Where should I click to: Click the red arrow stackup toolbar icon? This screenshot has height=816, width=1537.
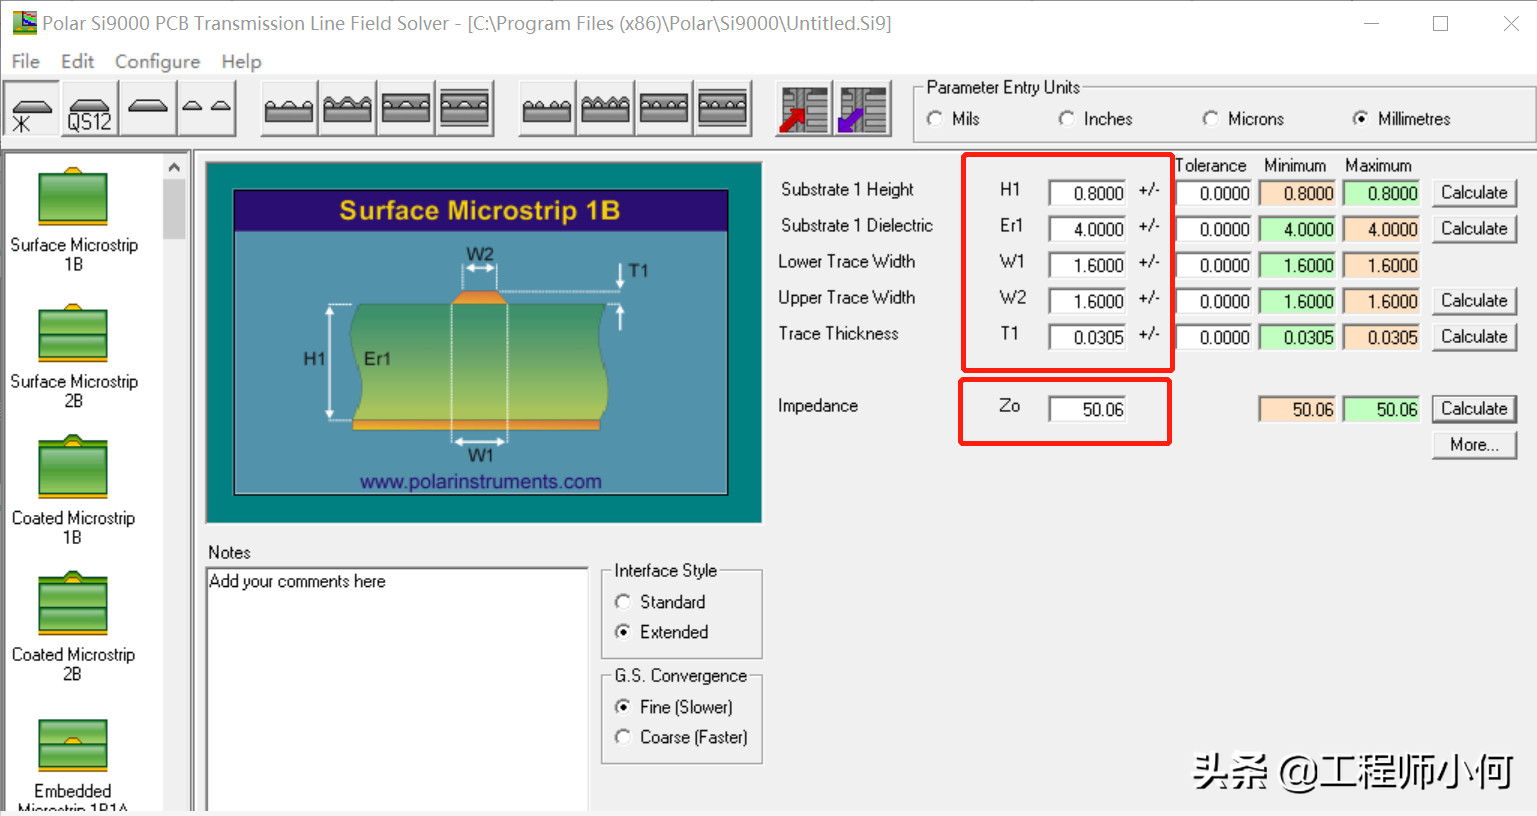[x=804, y=109]
